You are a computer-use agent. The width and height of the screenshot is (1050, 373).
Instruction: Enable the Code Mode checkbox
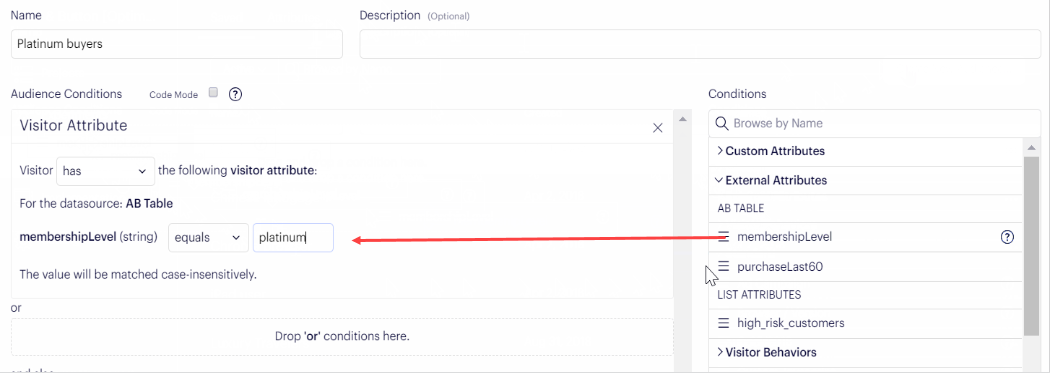point(213,93)
